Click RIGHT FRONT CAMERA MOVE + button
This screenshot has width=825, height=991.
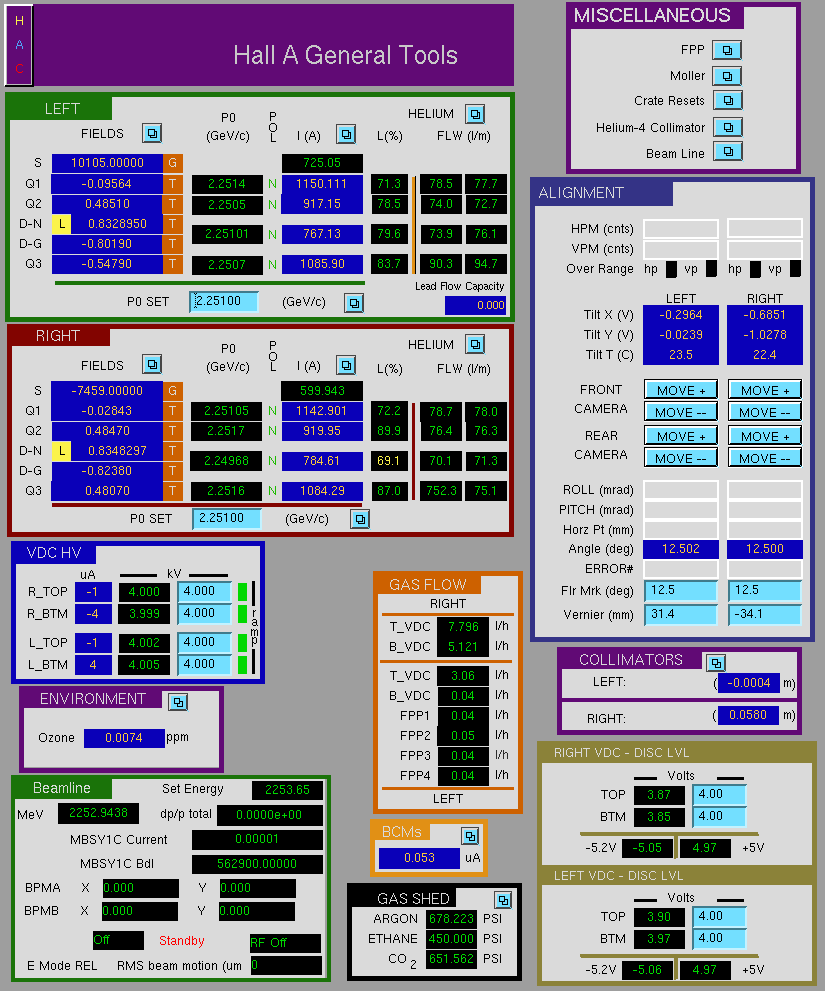pyautogui.click(x=765, y=390)
